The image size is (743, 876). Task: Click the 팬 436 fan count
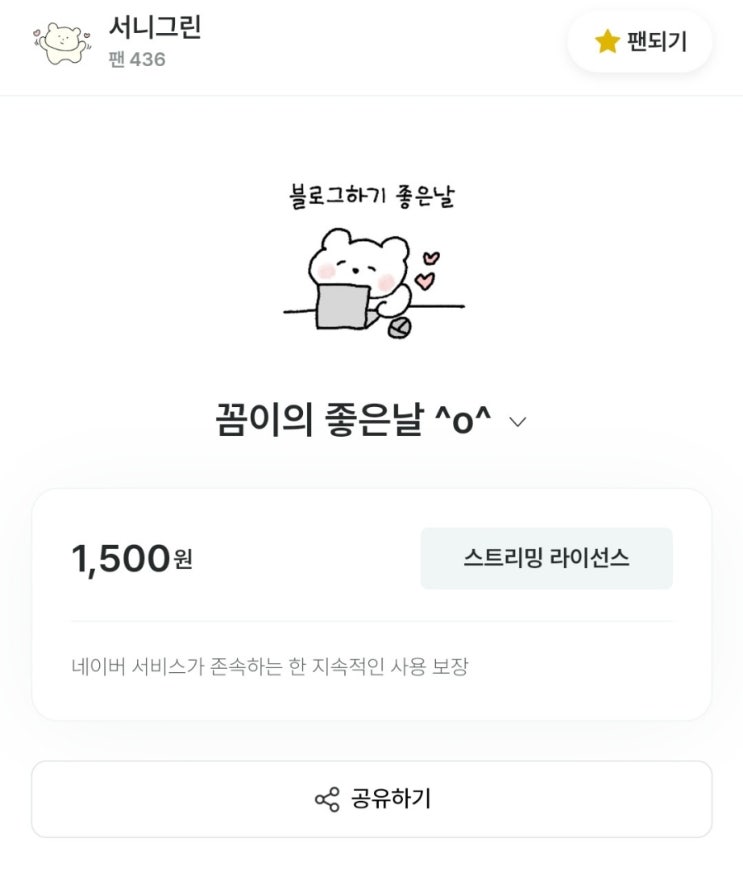point(137,60)
